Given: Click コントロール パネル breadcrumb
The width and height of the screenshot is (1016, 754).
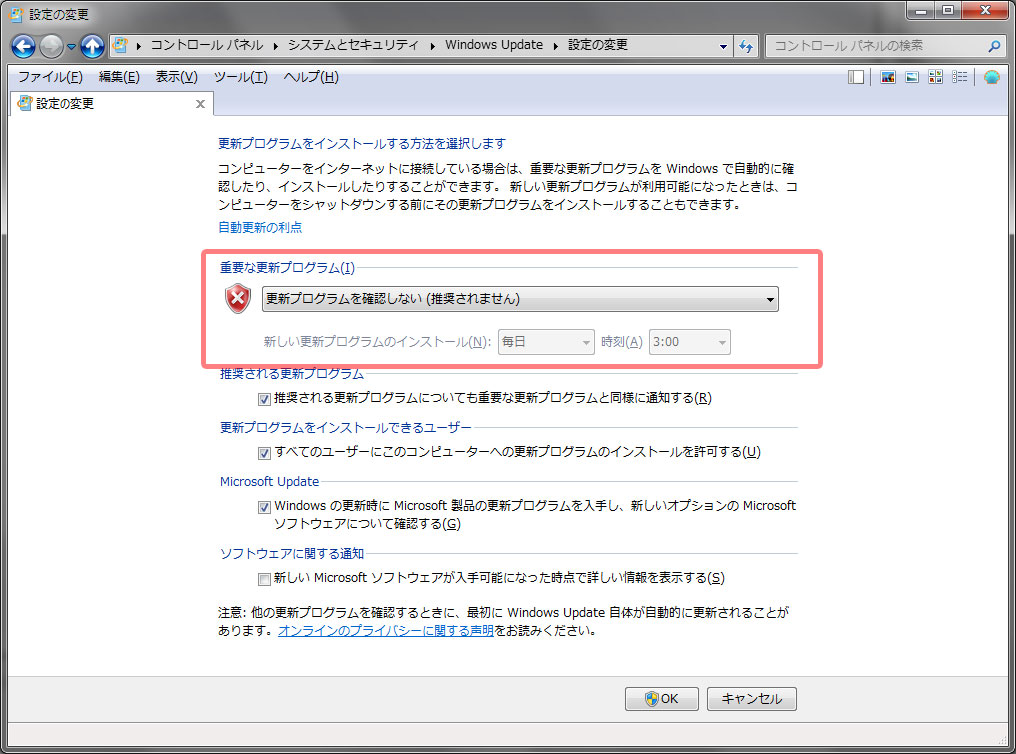Looking at the screenshot, I should (207, 45).
